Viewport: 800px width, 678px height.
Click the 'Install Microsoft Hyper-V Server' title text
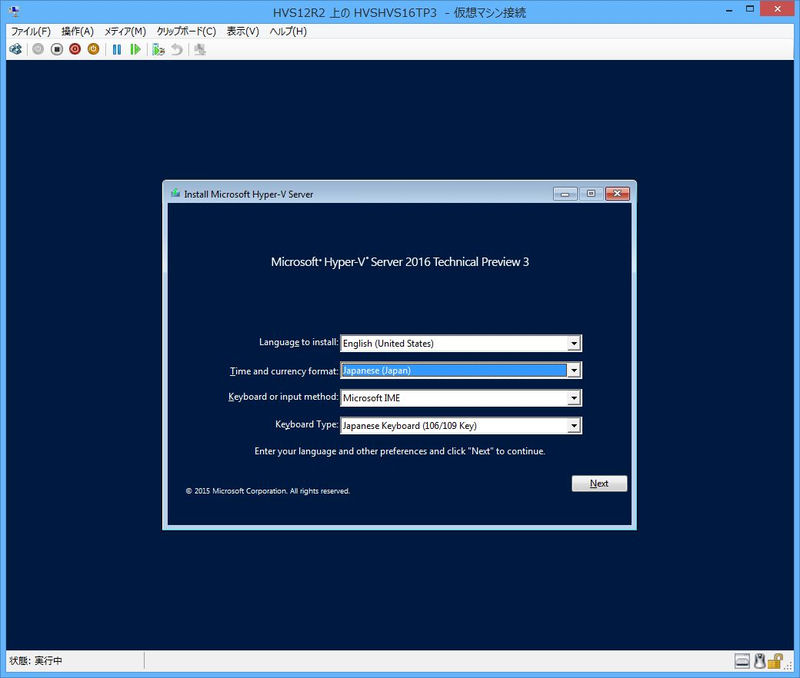pyautogui.click(x=248, y=194)
